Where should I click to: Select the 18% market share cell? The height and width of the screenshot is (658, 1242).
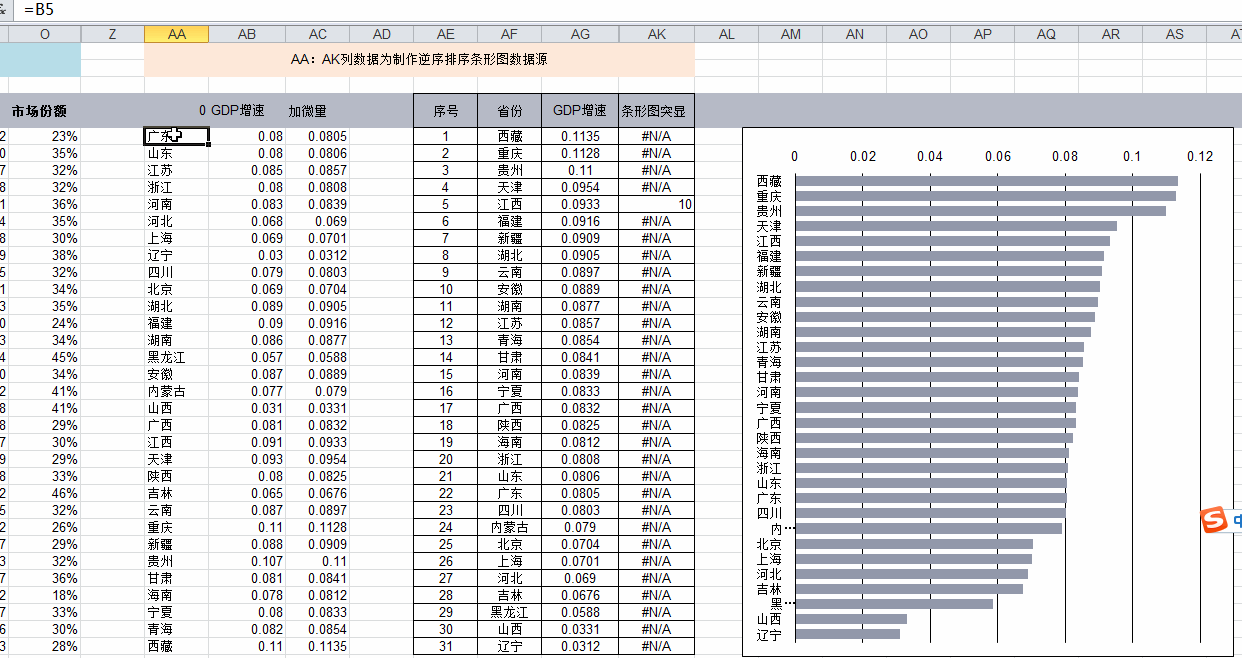coord(44,595)
